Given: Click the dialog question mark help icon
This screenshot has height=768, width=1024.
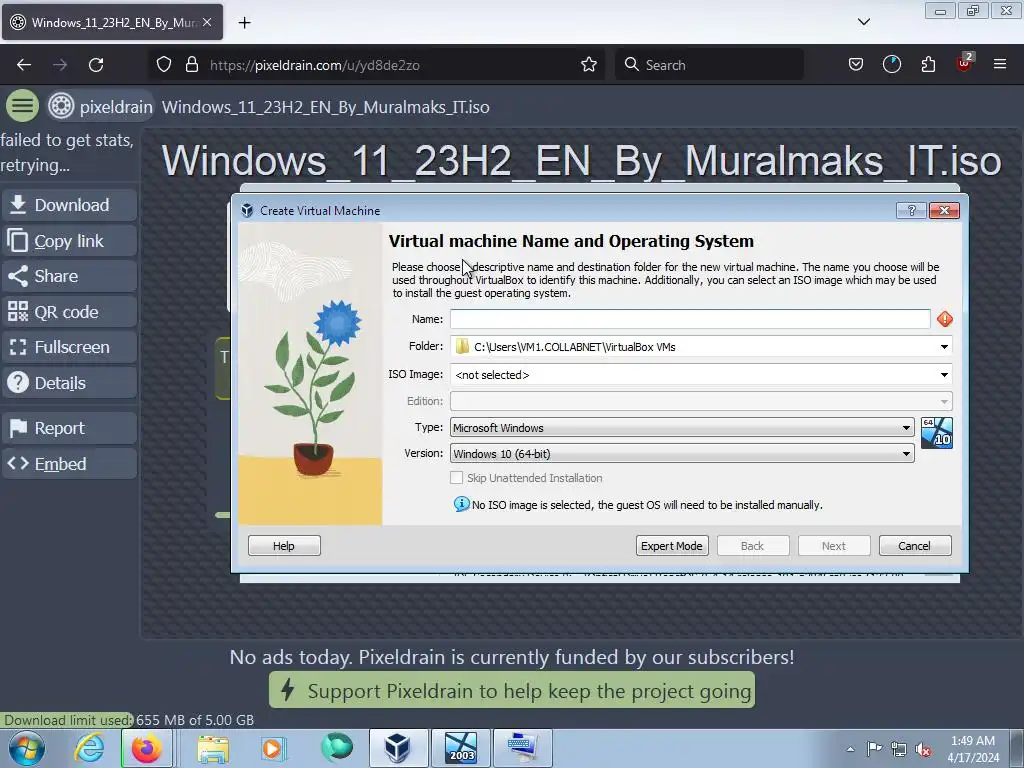Looking at the screenshot, I should [x=912, y=210].
